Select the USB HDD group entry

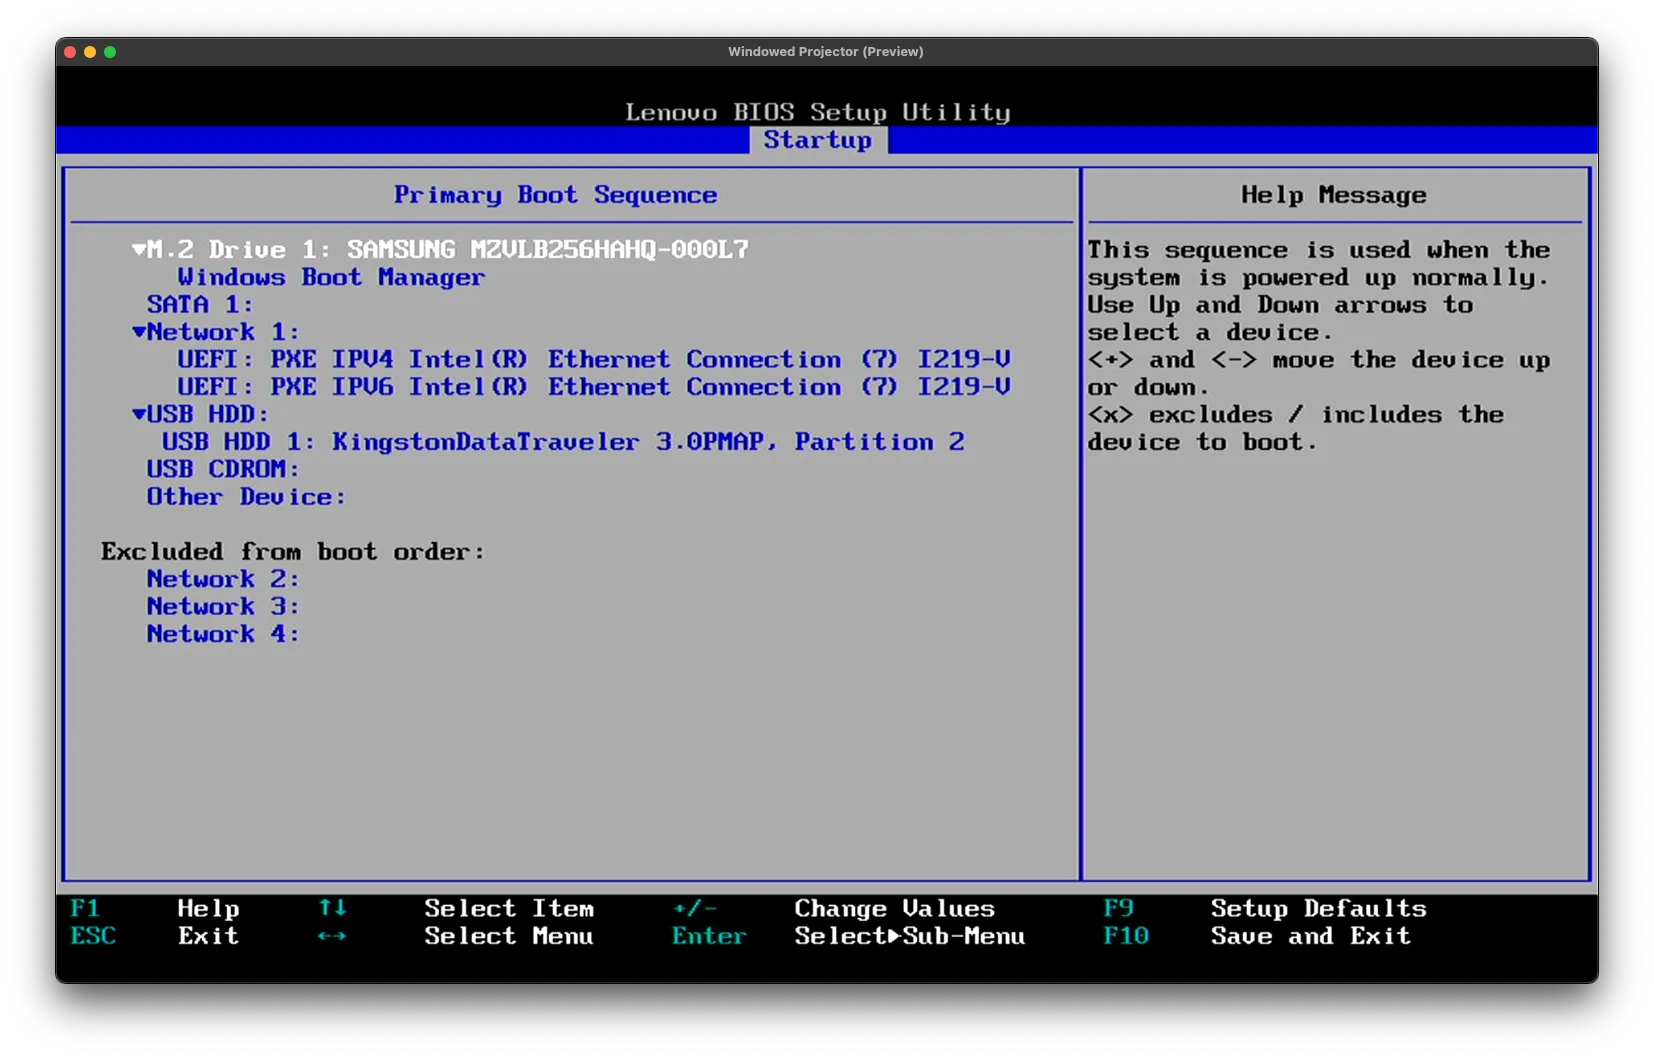pyautogui.click(x=208, y=414)
